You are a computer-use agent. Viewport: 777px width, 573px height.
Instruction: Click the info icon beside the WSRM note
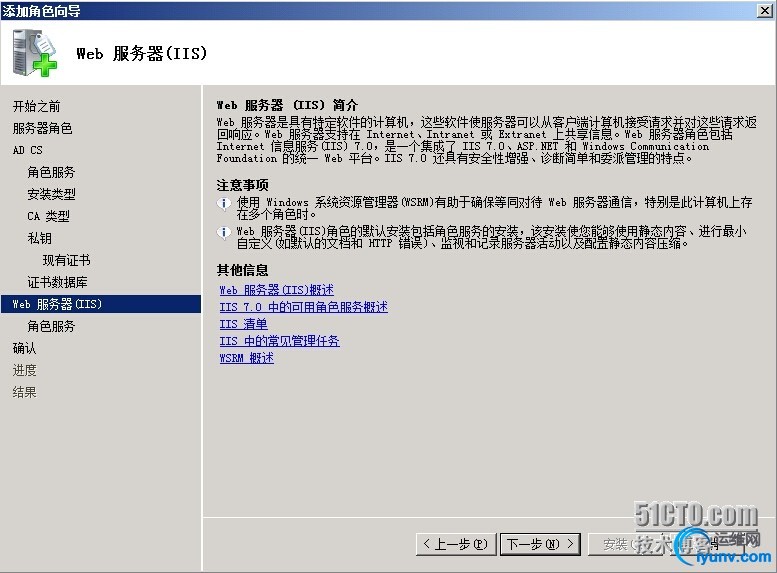(x=224, y=204)
